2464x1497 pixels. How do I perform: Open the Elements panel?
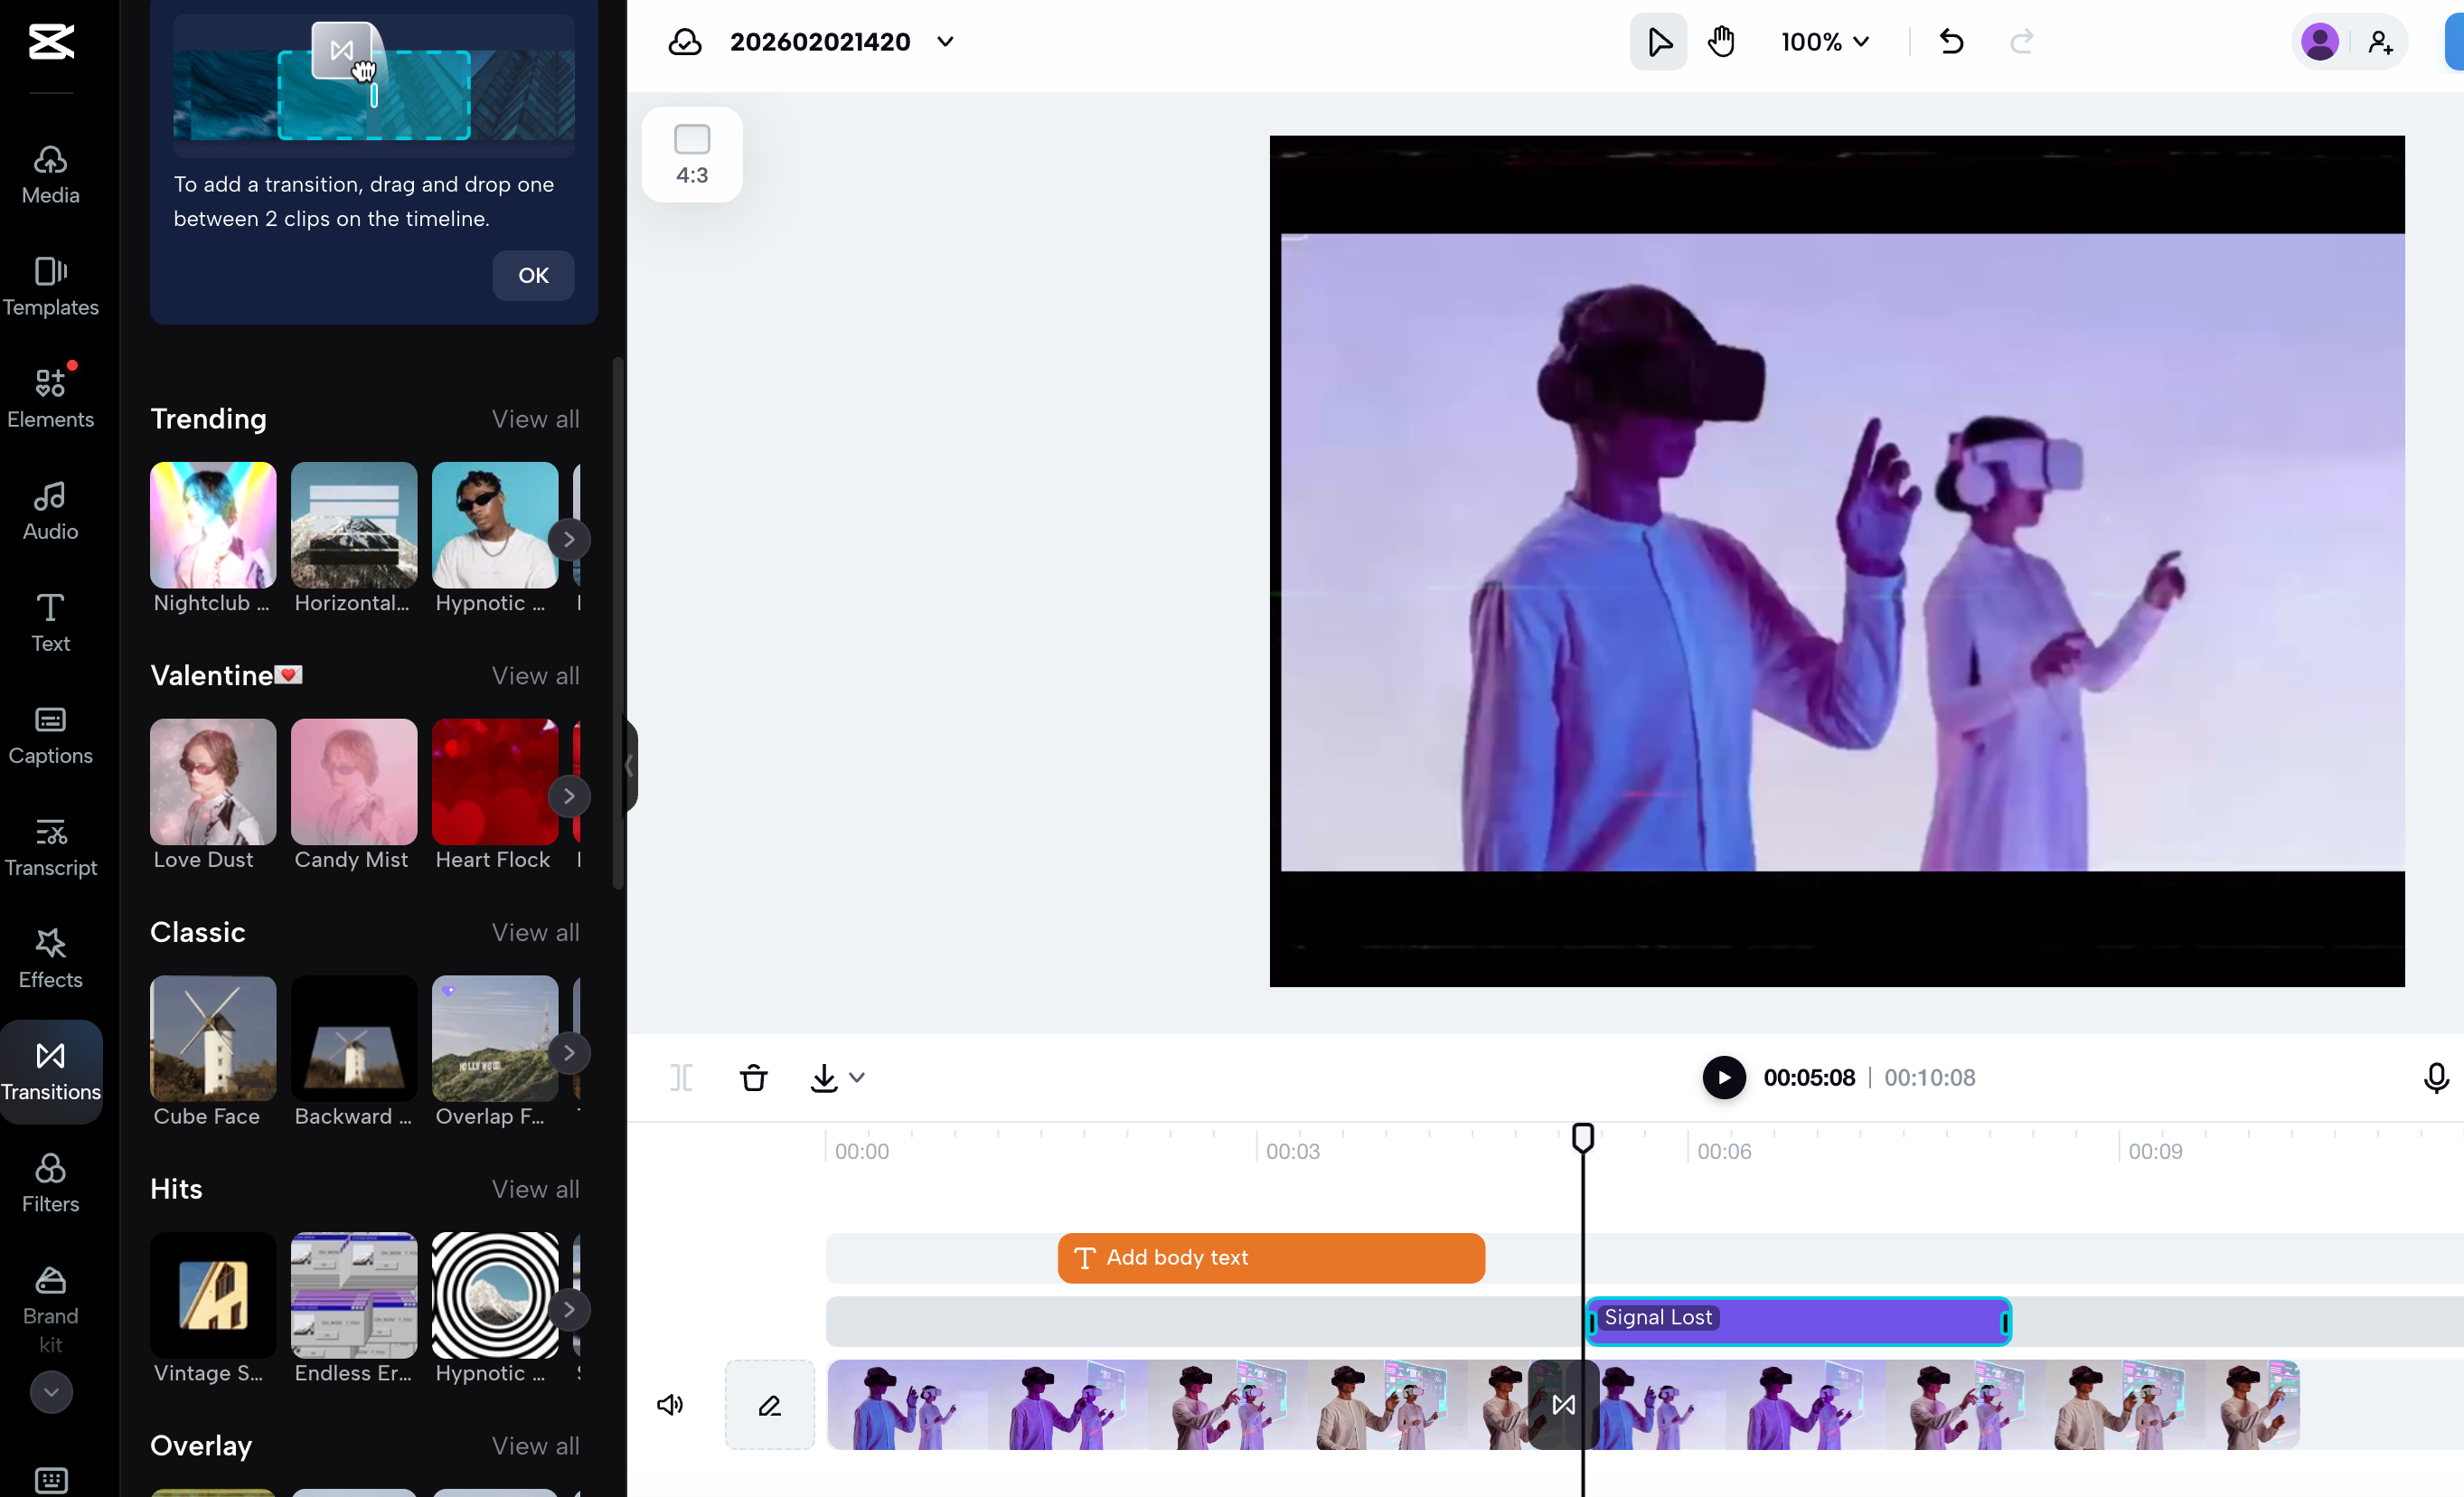pyautogui.click(x=50, y=396)
